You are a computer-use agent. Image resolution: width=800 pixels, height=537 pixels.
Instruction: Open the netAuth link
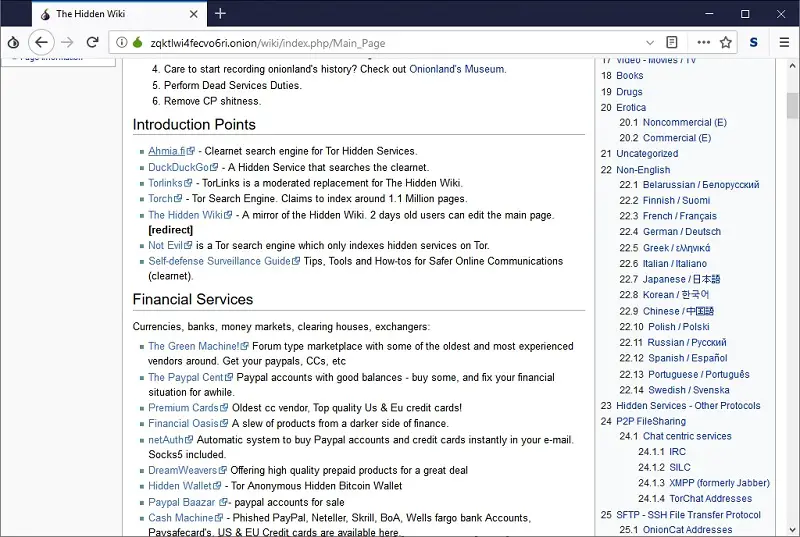pyautogui.click(x=170, y=440)
